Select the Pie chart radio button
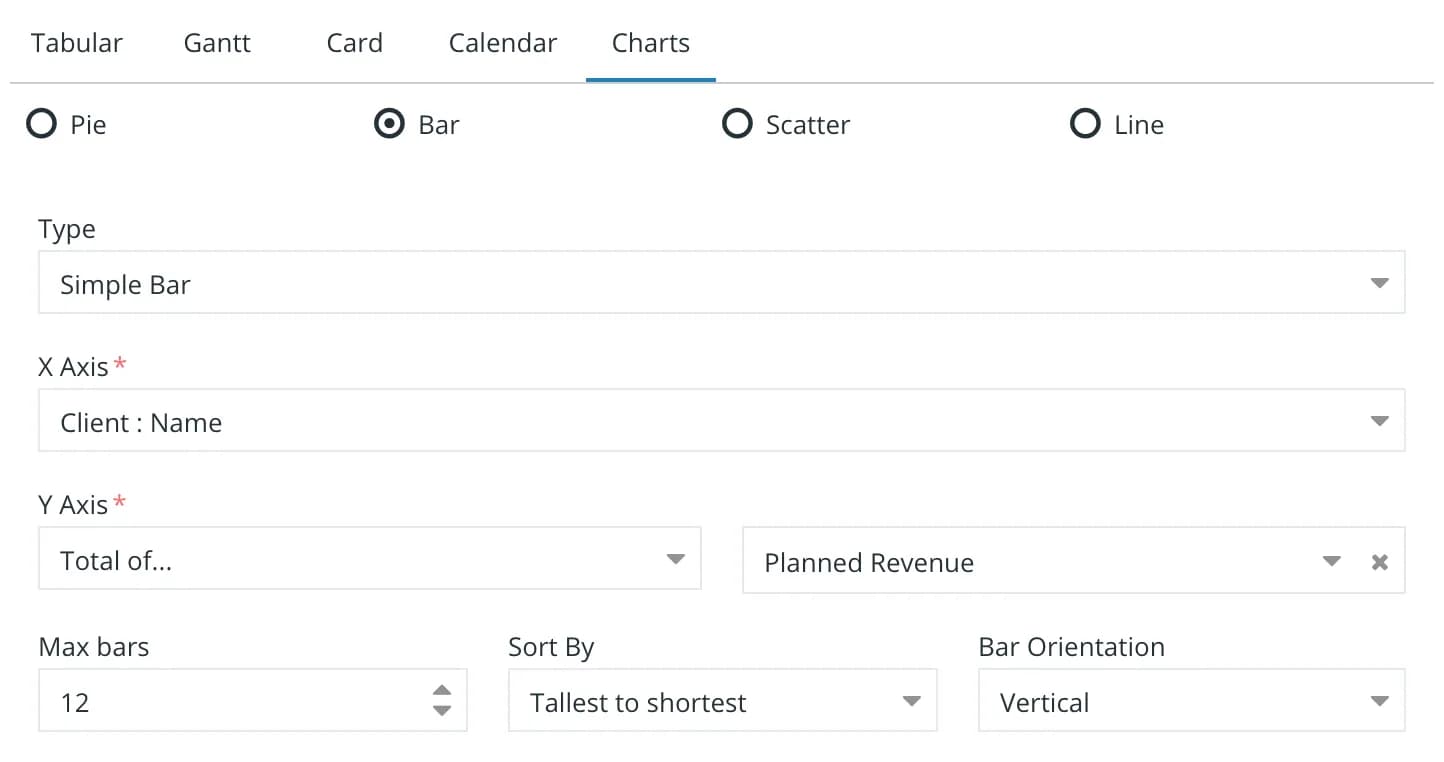This screenshot has width=1444, height=762. click(41, 124)
